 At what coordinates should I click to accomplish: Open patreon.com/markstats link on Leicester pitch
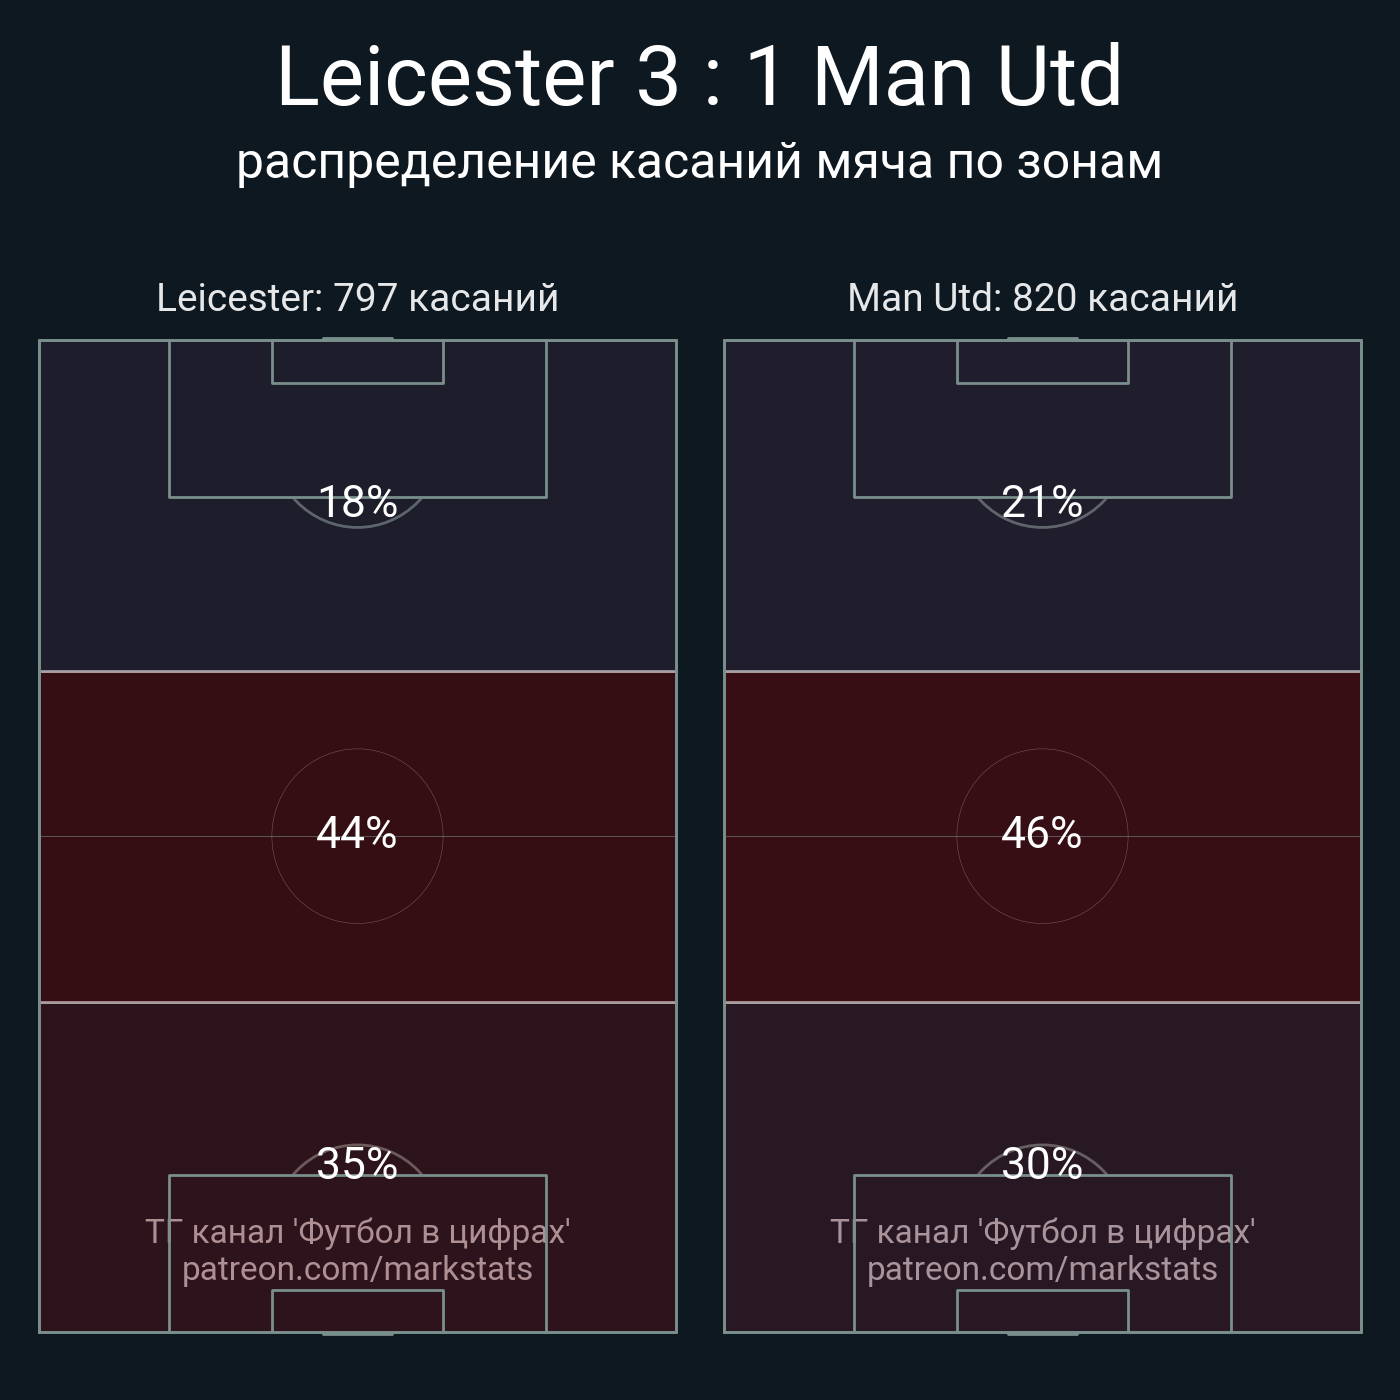click(357, 1269)
